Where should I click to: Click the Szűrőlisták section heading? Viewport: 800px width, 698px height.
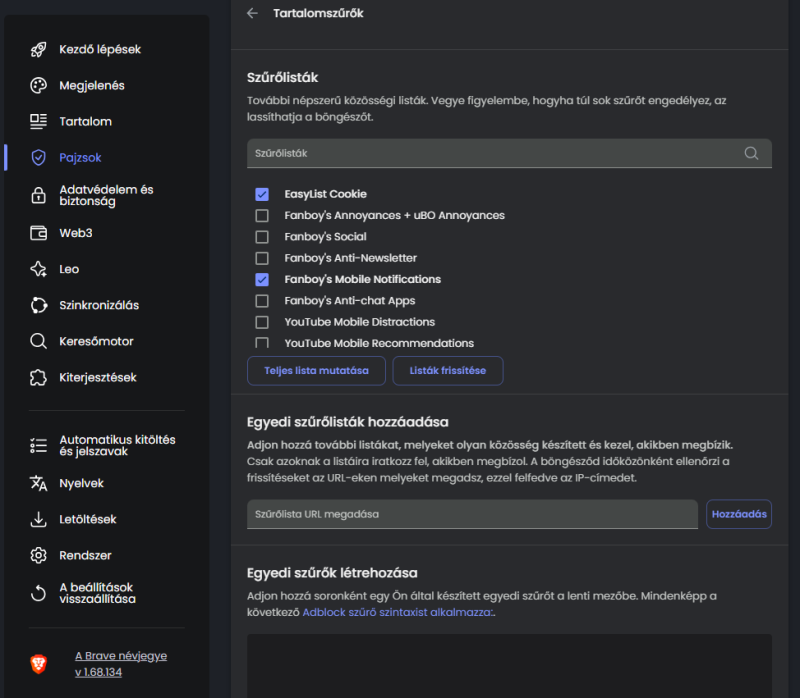(x=283, y=78)
